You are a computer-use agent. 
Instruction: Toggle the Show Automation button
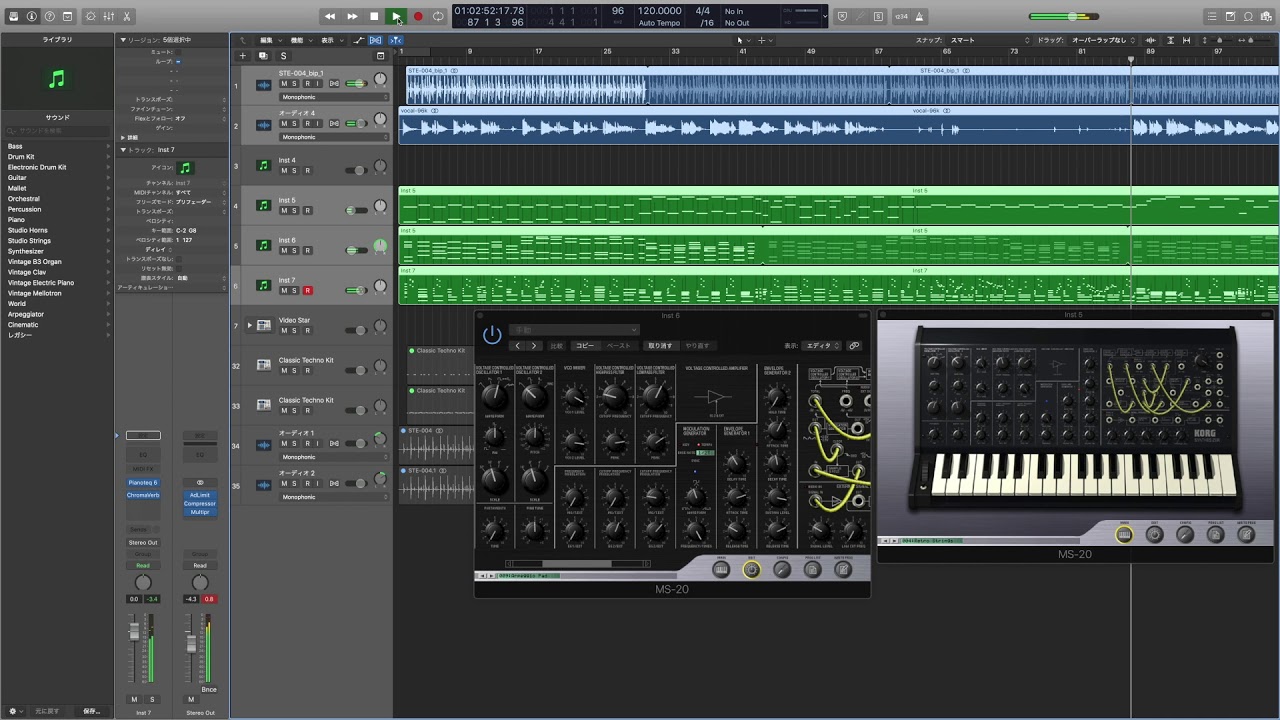[x=359, y=40]
